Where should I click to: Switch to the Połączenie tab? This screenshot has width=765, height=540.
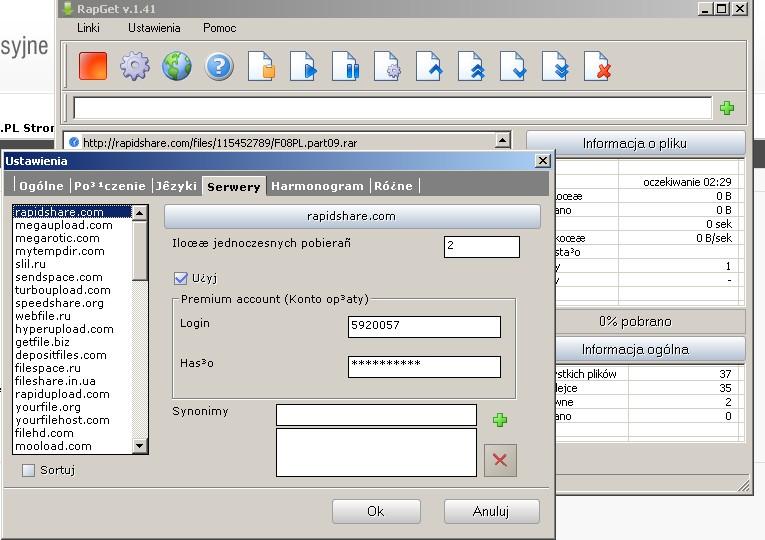point(110,186)
